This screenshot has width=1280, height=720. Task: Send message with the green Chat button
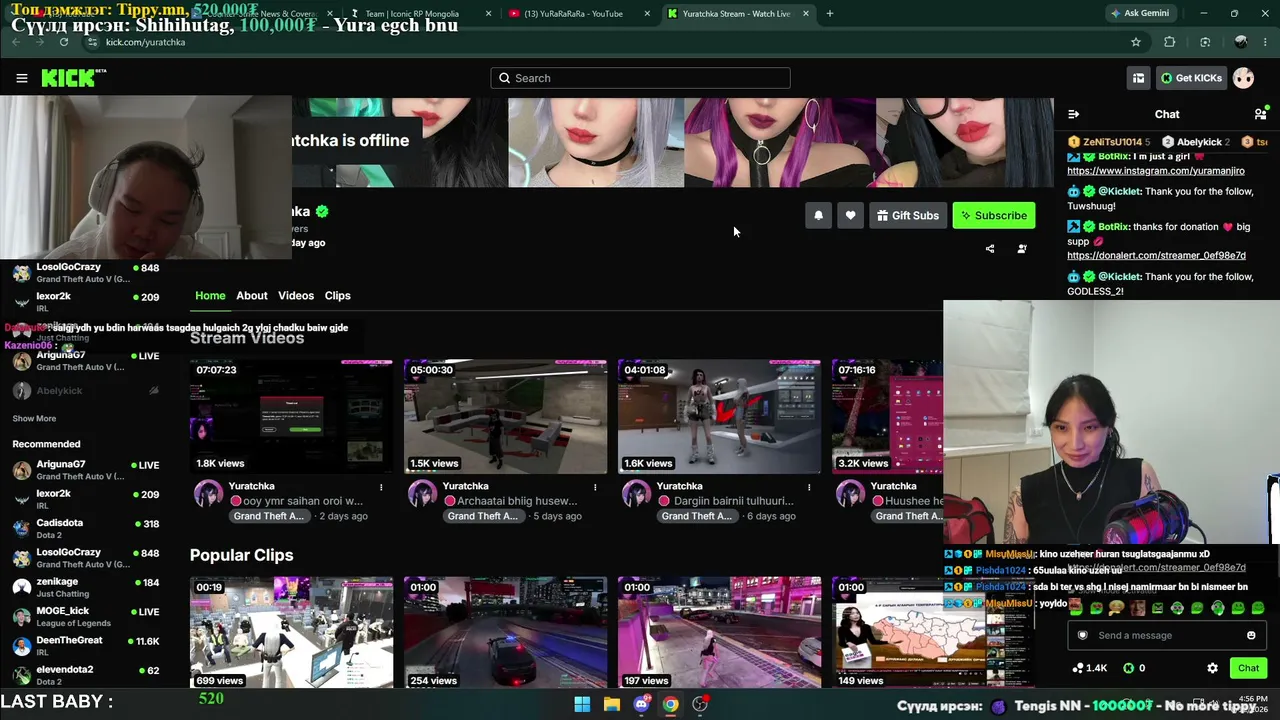[x=1248, y=668]
